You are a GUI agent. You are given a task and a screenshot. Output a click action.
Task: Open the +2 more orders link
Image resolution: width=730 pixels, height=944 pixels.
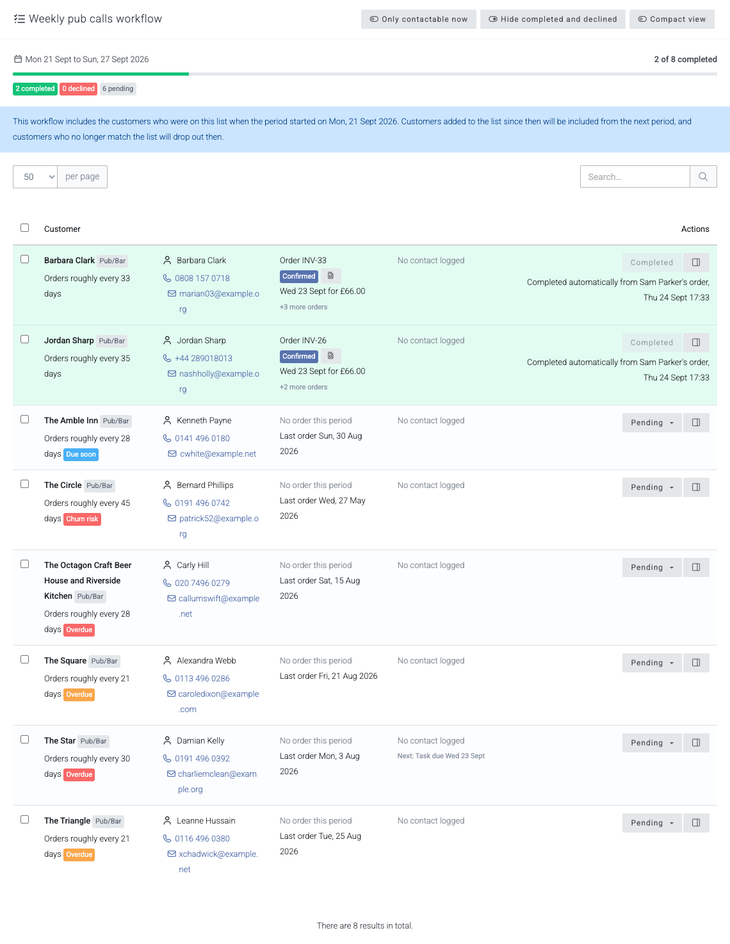pyautogui.click(x=303, y=387)
